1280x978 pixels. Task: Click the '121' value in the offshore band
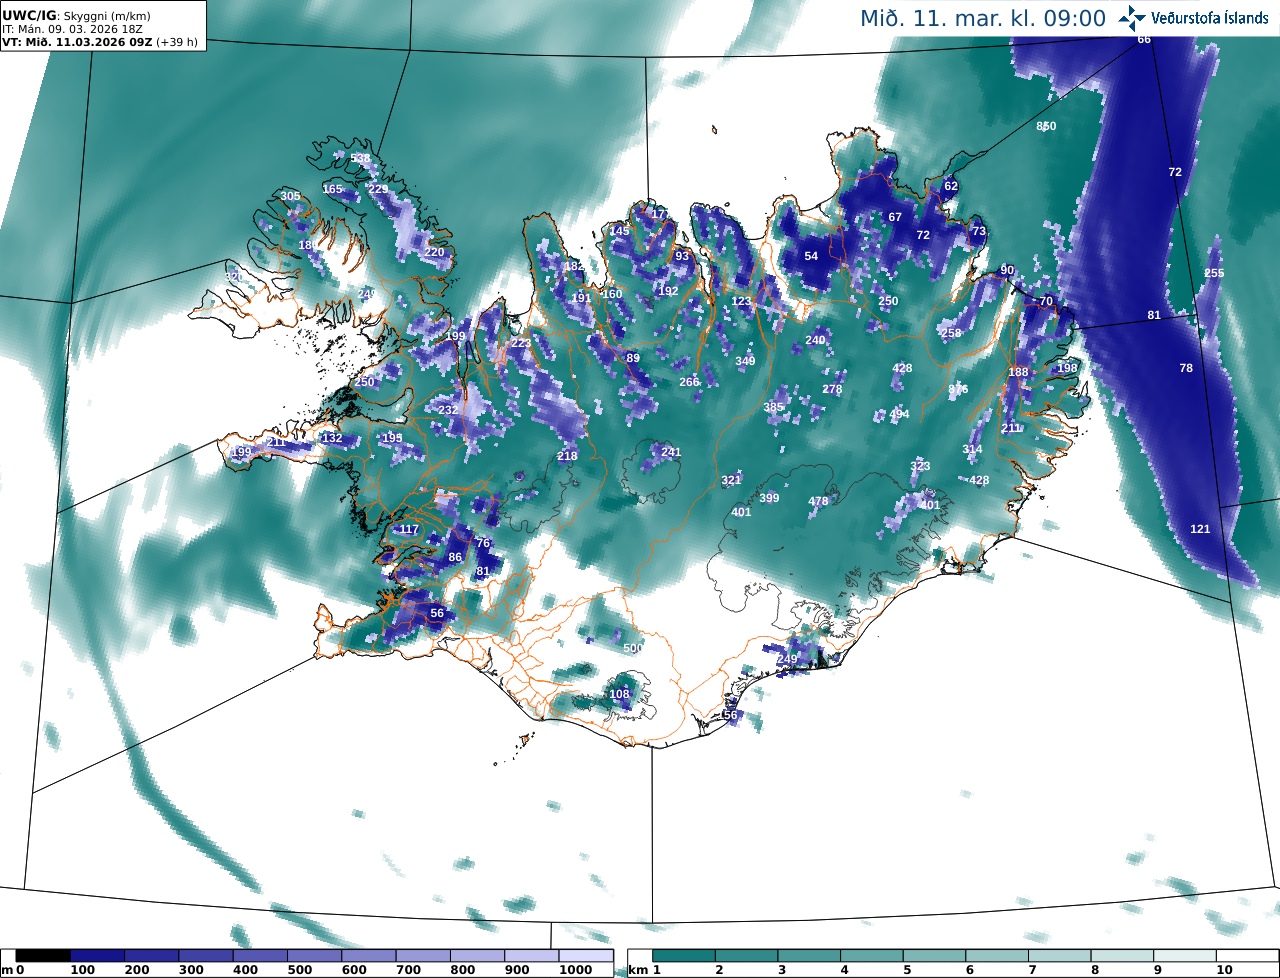(1200, 529)
